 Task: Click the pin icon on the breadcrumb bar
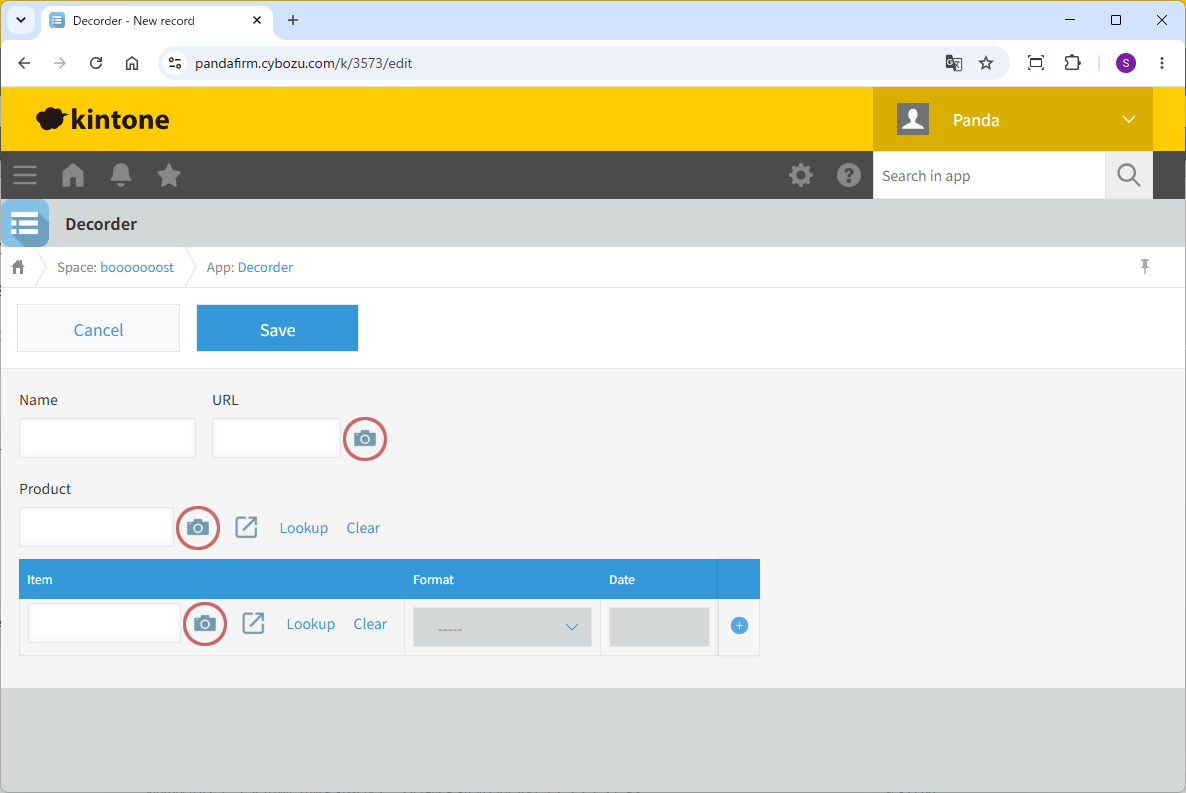point(1144,266)
